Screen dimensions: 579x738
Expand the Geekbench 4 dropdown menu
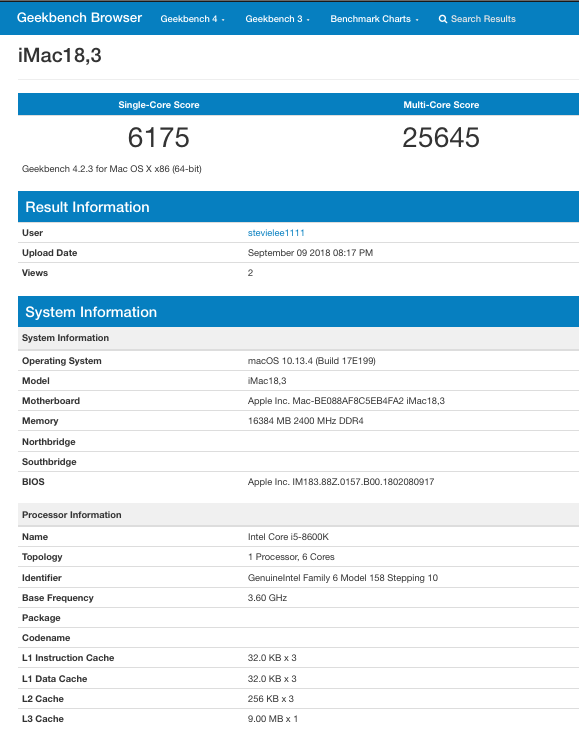(x=192, y=19)
